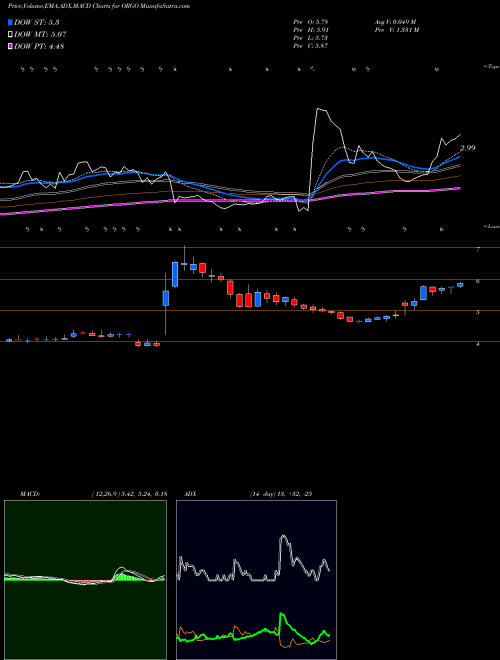500x660 pixels.
Task: Click the tallest blue candlestick near the 7 level
Action: click(x=175, y=274)
